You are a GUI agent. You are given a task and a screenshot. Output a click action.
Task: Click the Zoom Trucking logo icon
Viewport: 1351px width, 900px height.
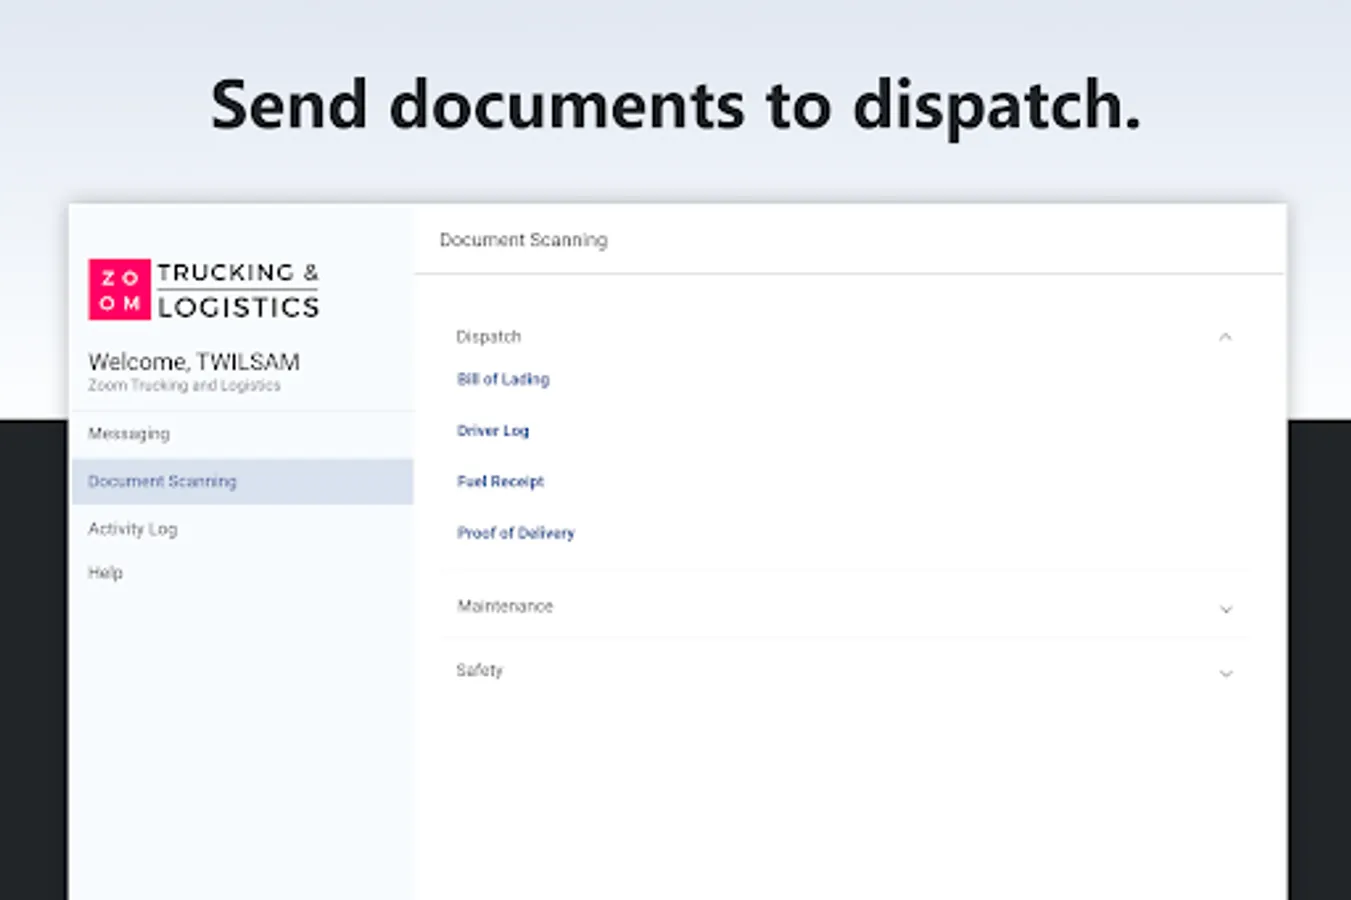coord(120,290)
